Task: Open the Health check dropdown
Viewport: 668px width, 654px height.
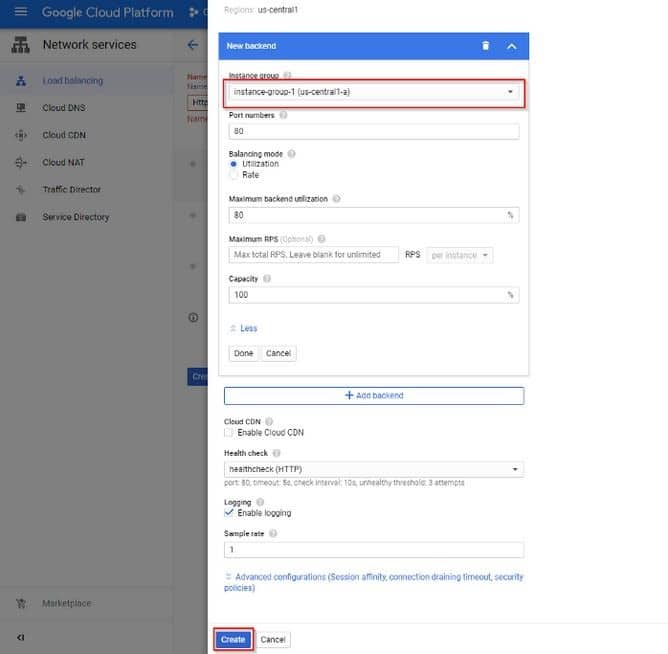Action: pyautogui.click(x=374, y=469)
